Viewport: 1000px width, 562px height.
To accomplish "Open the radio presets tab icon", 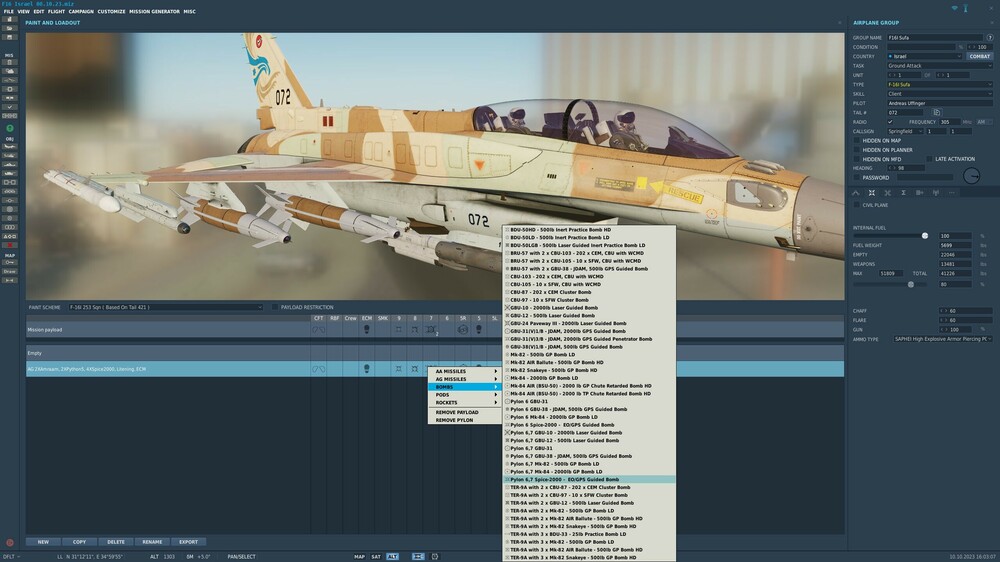I will [935, 193].
